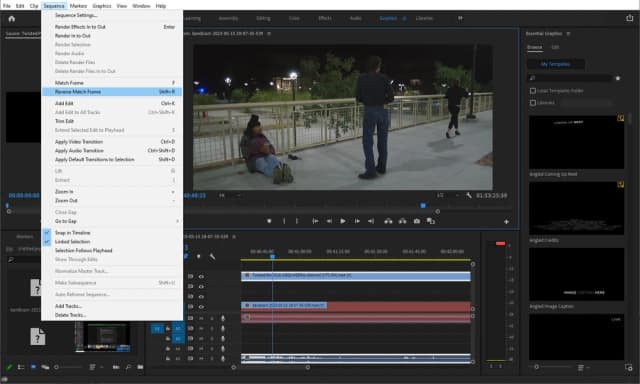Screen dimensions: 640x384
Task: Click the Mark In button
Action: coord(284,221)
